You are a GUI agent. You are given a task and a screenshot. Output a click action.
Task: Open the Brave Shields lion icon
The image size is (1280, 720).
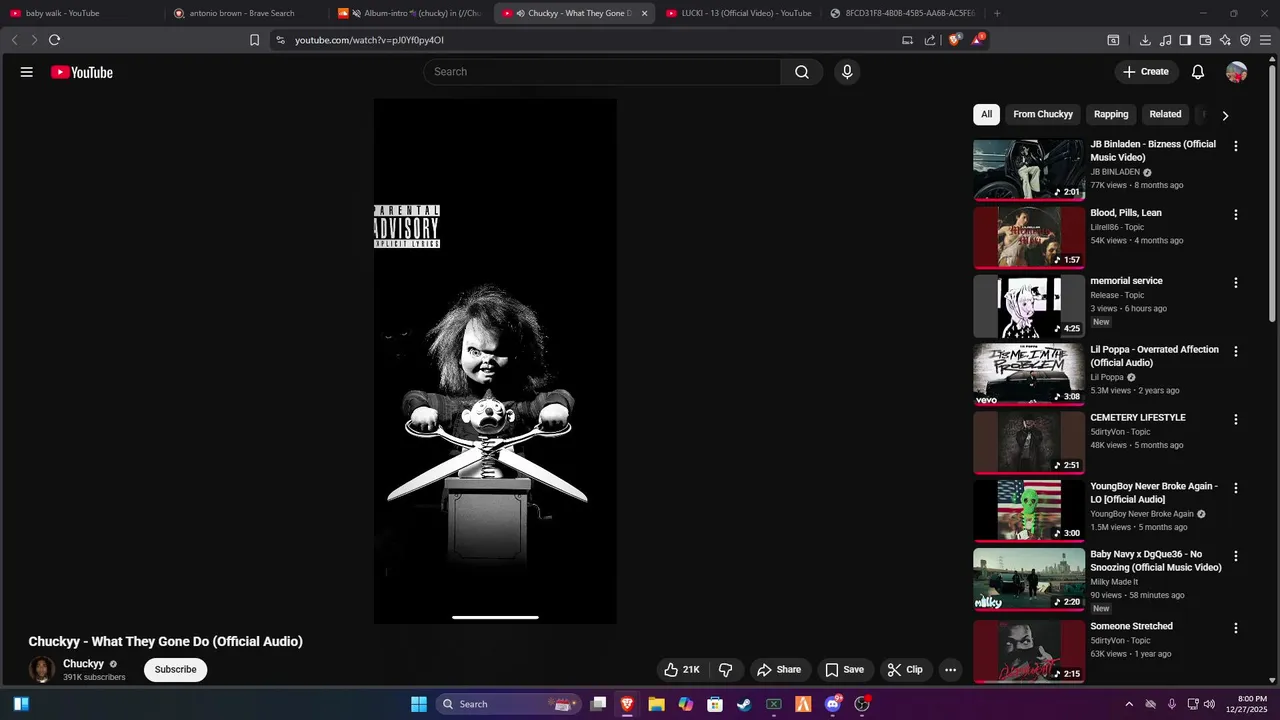[955, 40]
